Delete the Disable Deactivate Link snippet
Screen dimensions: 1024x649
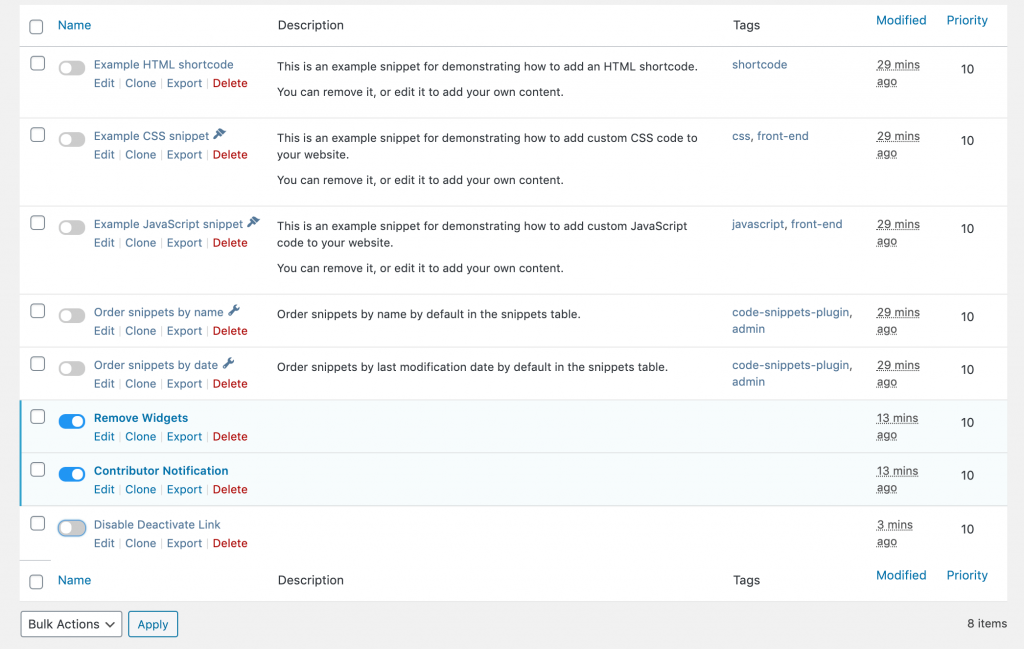pyautogui.click(x=230, y=543)
